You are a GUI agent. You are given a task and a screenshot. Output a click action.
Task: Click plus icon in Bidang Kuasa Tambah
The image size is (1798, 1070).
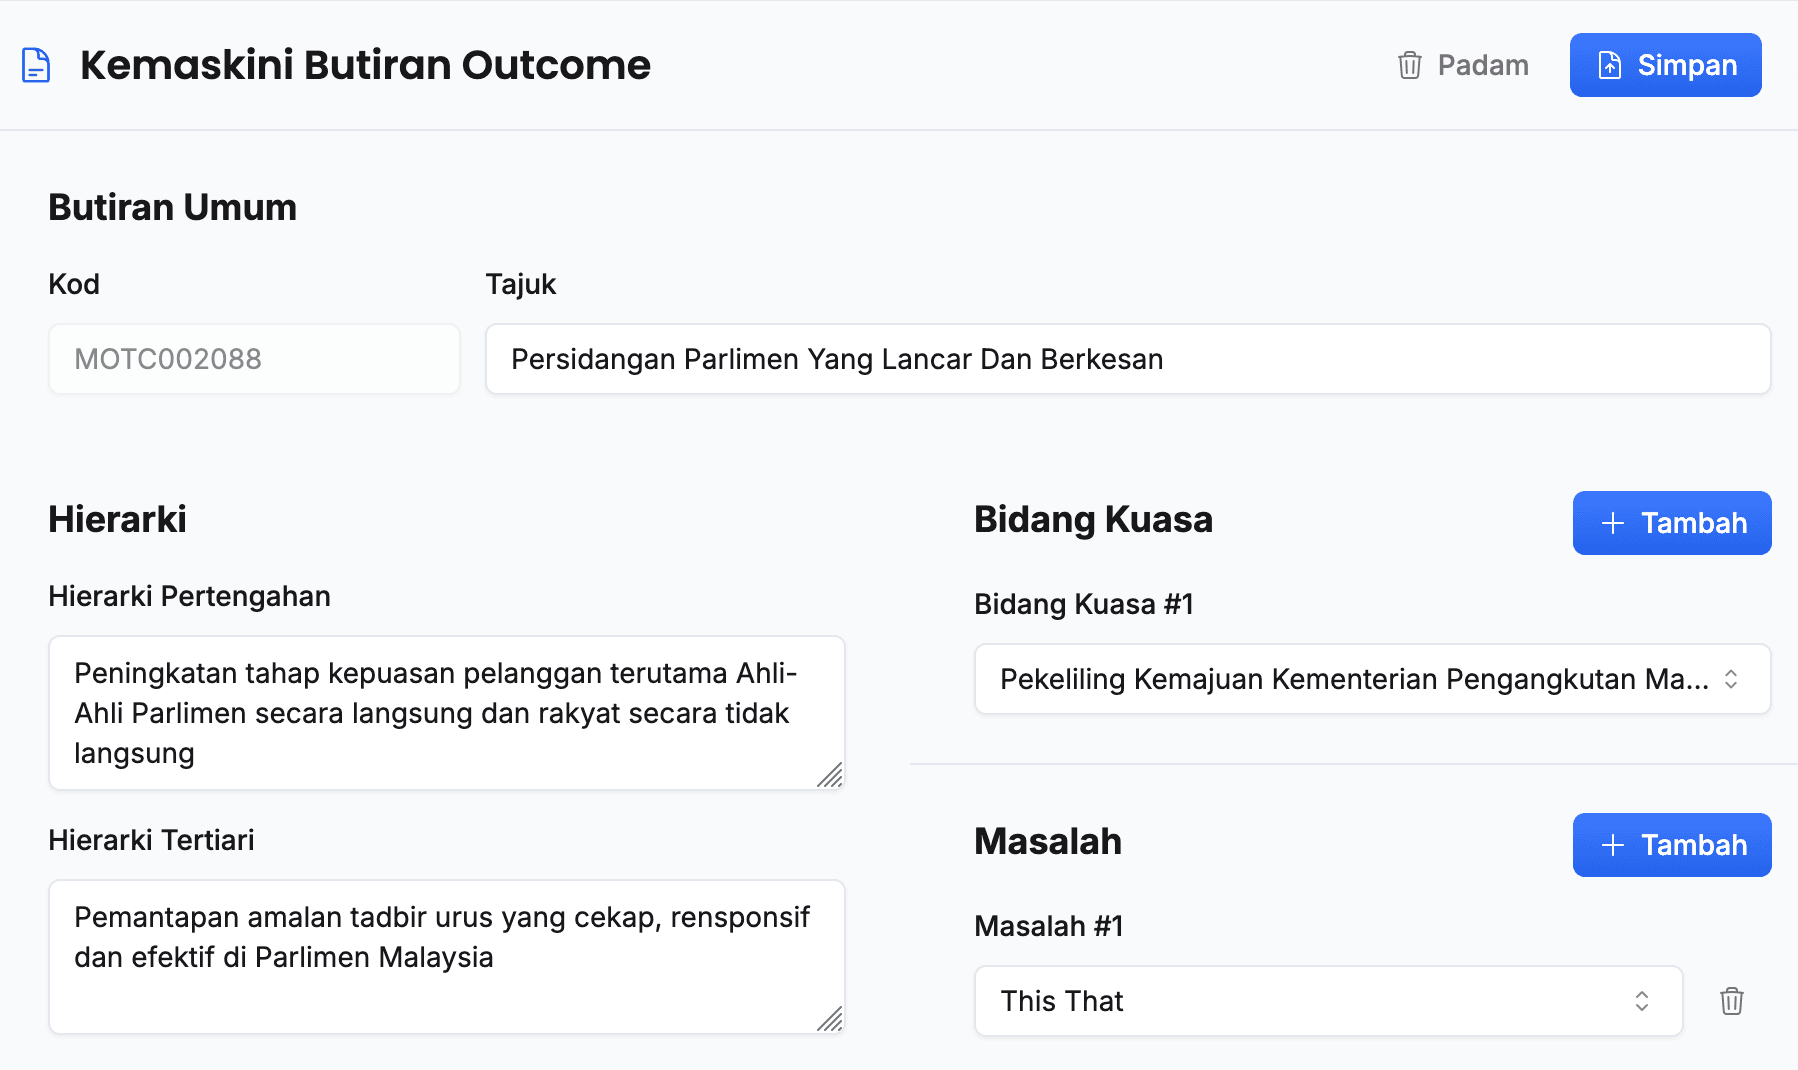[x=1612, y=523]
